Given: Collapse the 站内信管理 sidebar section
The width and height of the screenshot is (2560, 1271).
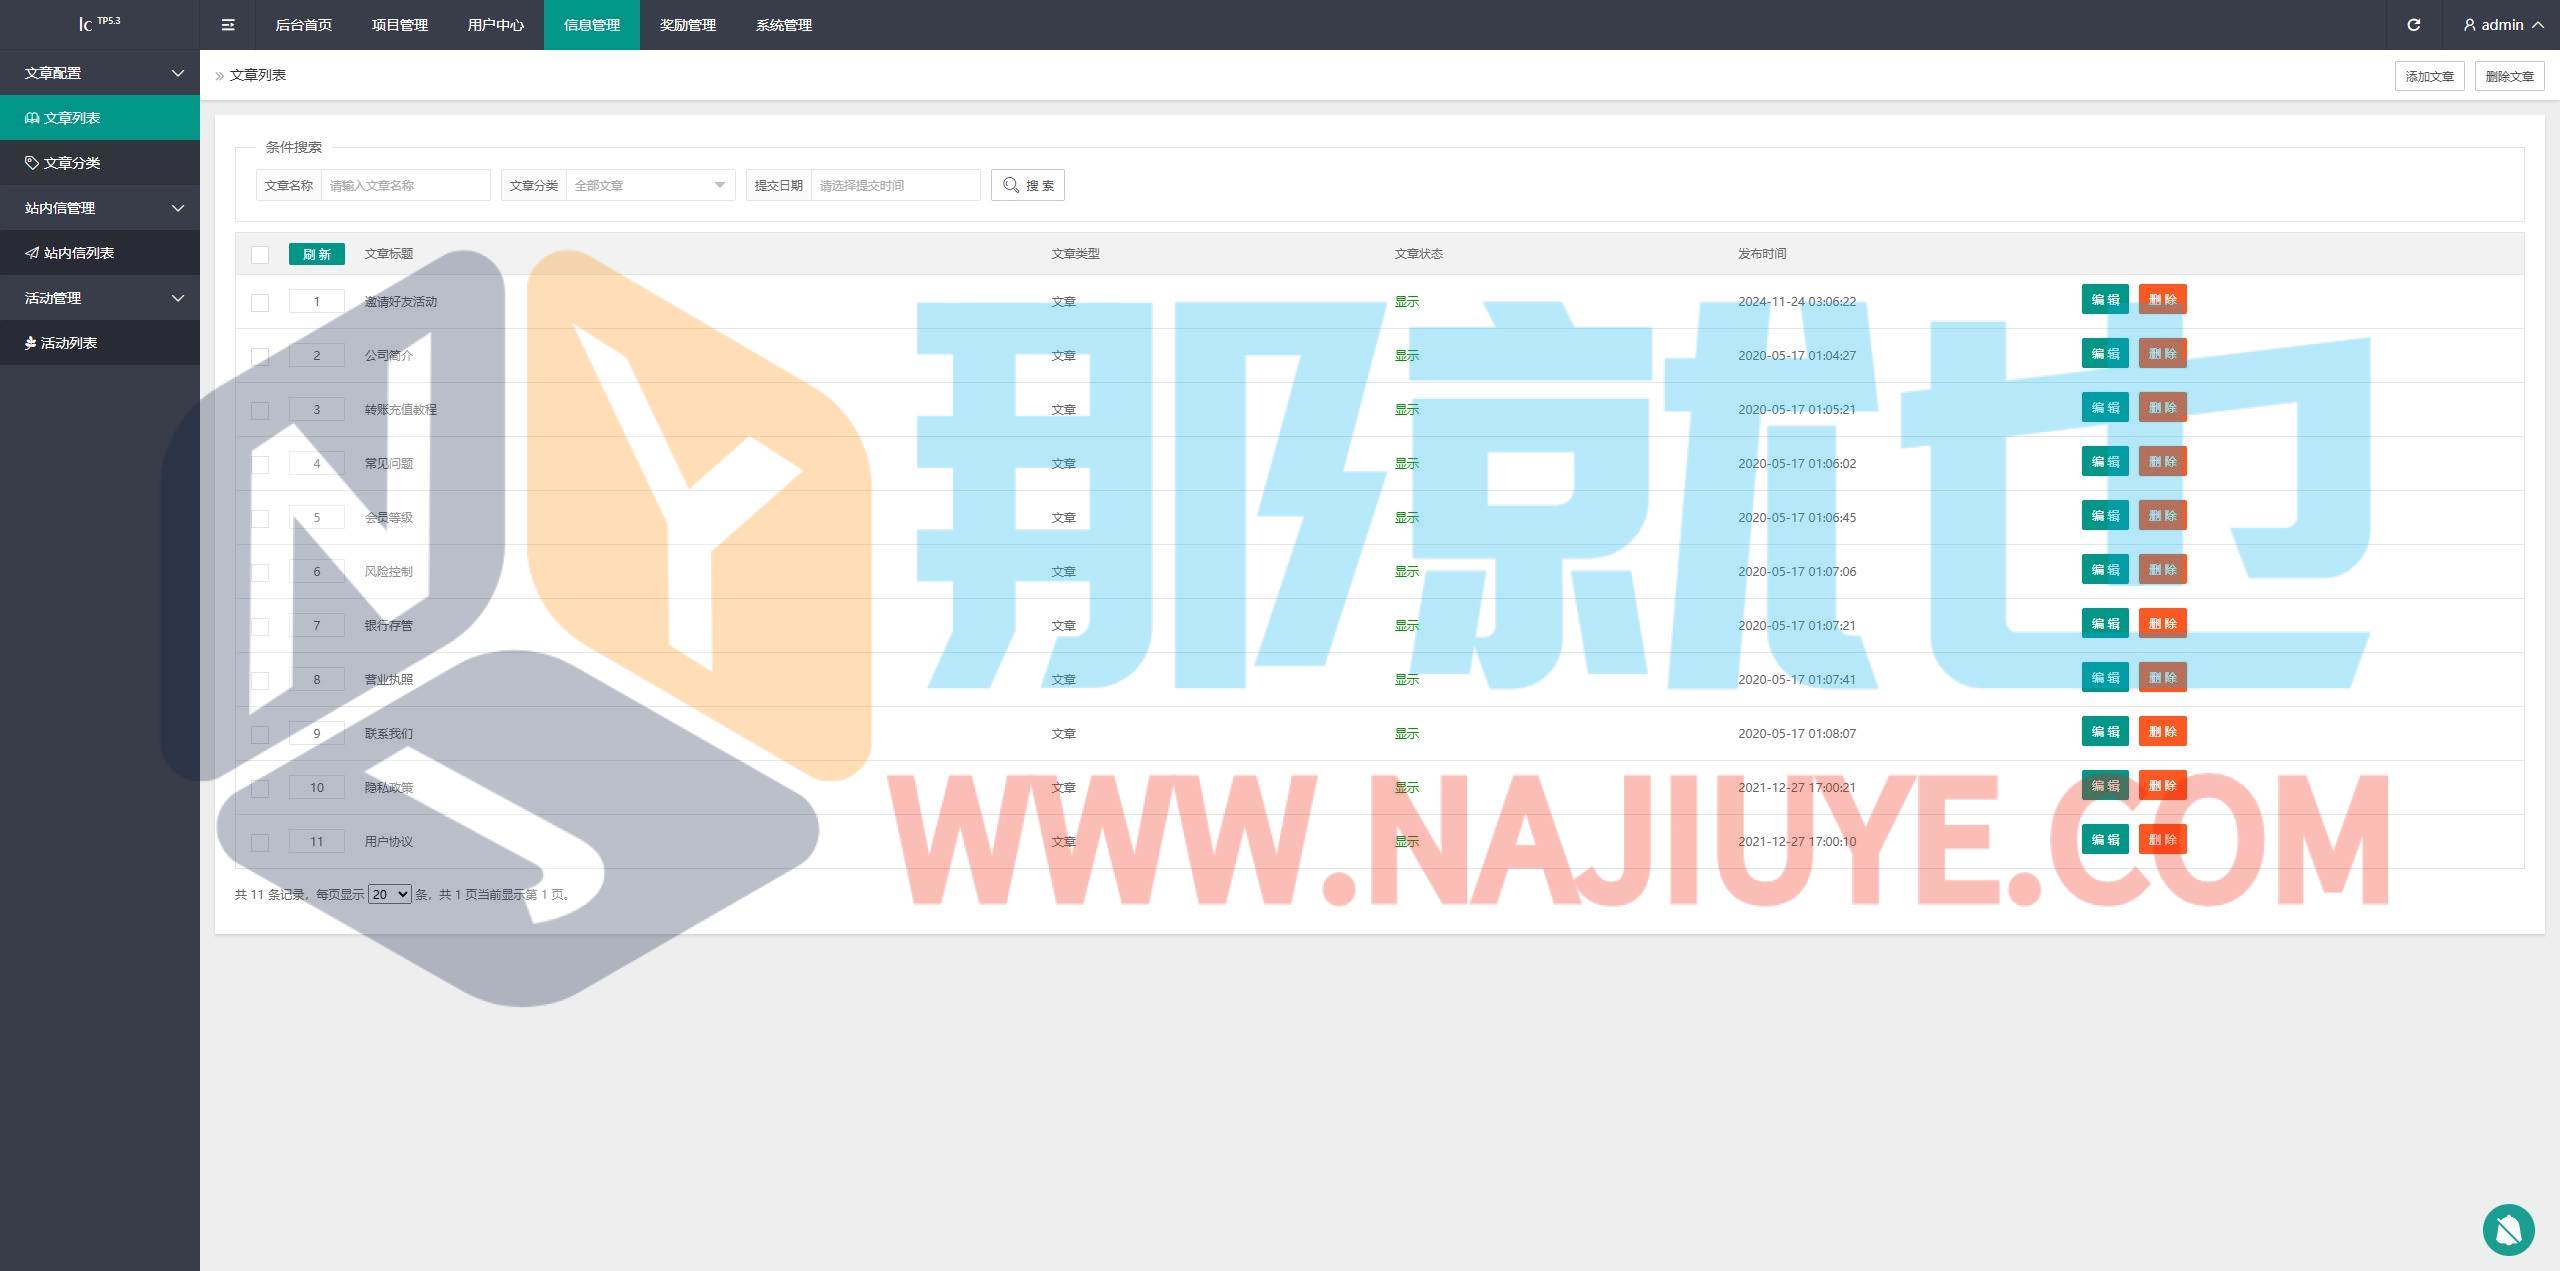Looking at the screenshot, I should [x=100, y=208].
